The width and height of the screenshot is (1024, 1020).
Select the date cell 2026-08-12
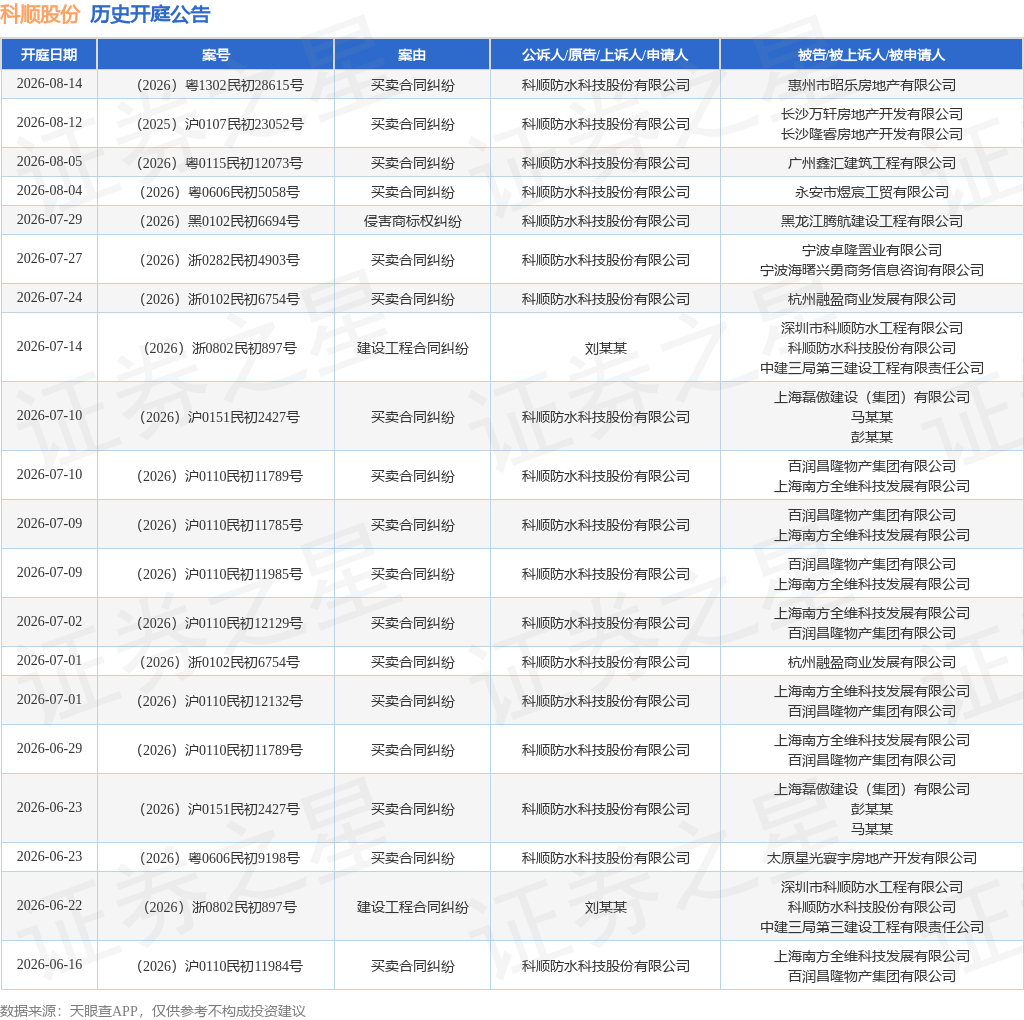(50, 123)
